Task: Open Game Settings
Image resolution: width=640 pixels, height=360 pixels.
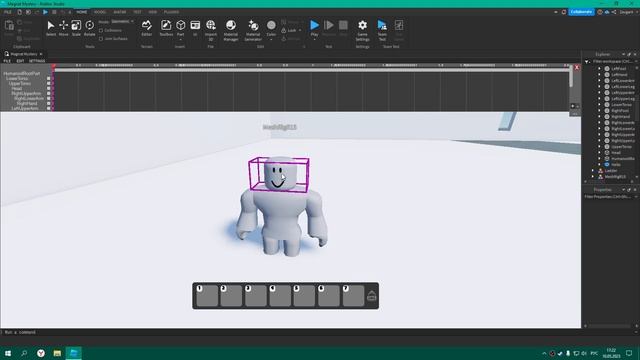Action: (x=362, y=30)
